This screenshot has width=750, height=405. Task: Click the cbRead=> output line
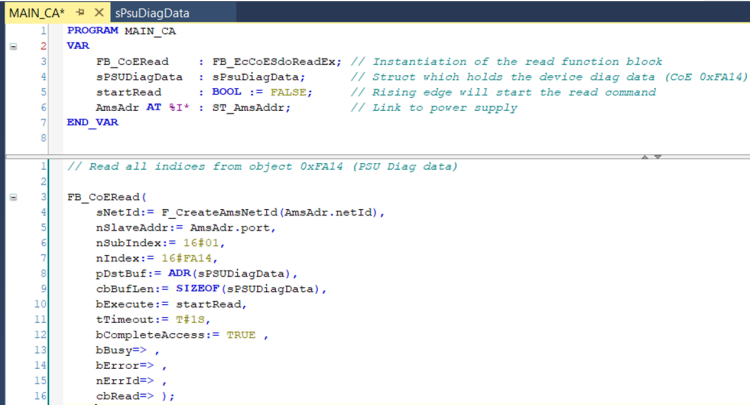click(x=135, y=396)
